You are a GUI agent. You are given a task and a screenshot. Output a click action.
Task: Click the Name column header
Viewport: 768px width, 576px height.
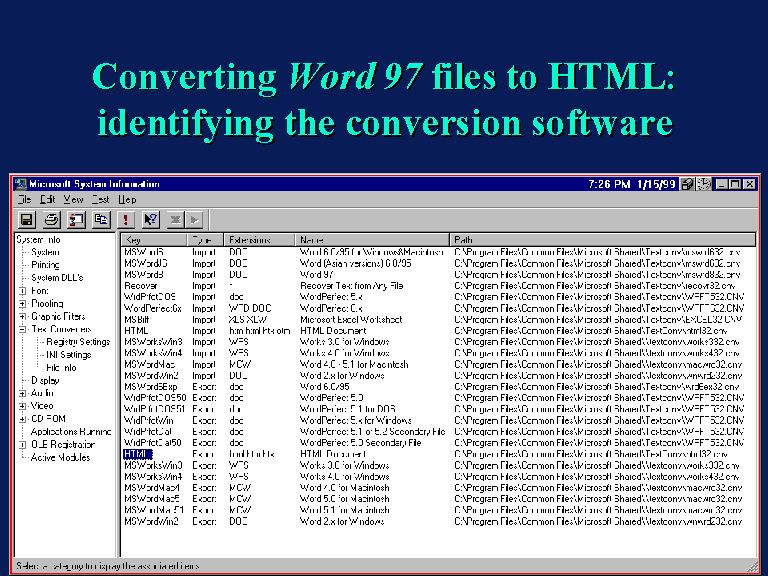click(x=372, y=240)
